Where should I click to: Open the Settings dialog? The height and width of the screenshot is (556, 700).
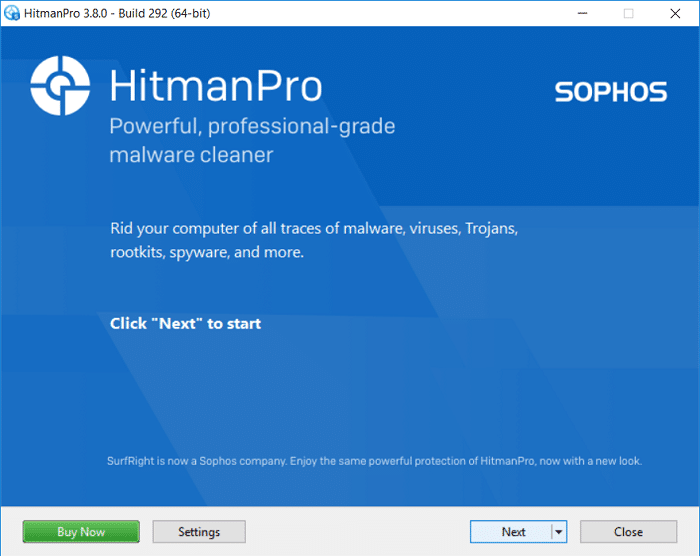pyautogui.click(x=198, y=532)
